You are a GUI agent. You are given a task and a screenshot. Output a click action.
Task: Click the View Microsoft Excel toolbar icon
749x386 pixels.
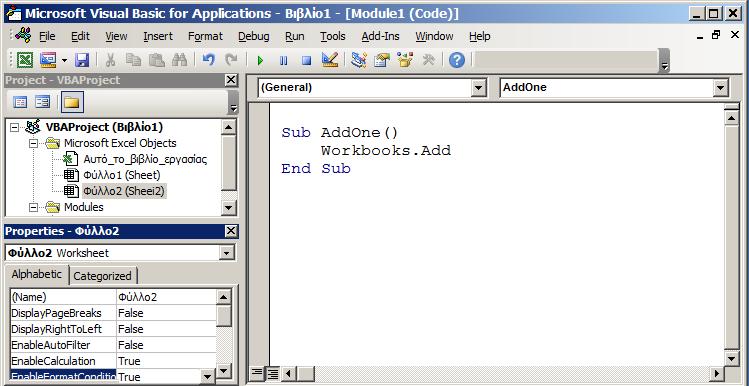coord(25,60)
